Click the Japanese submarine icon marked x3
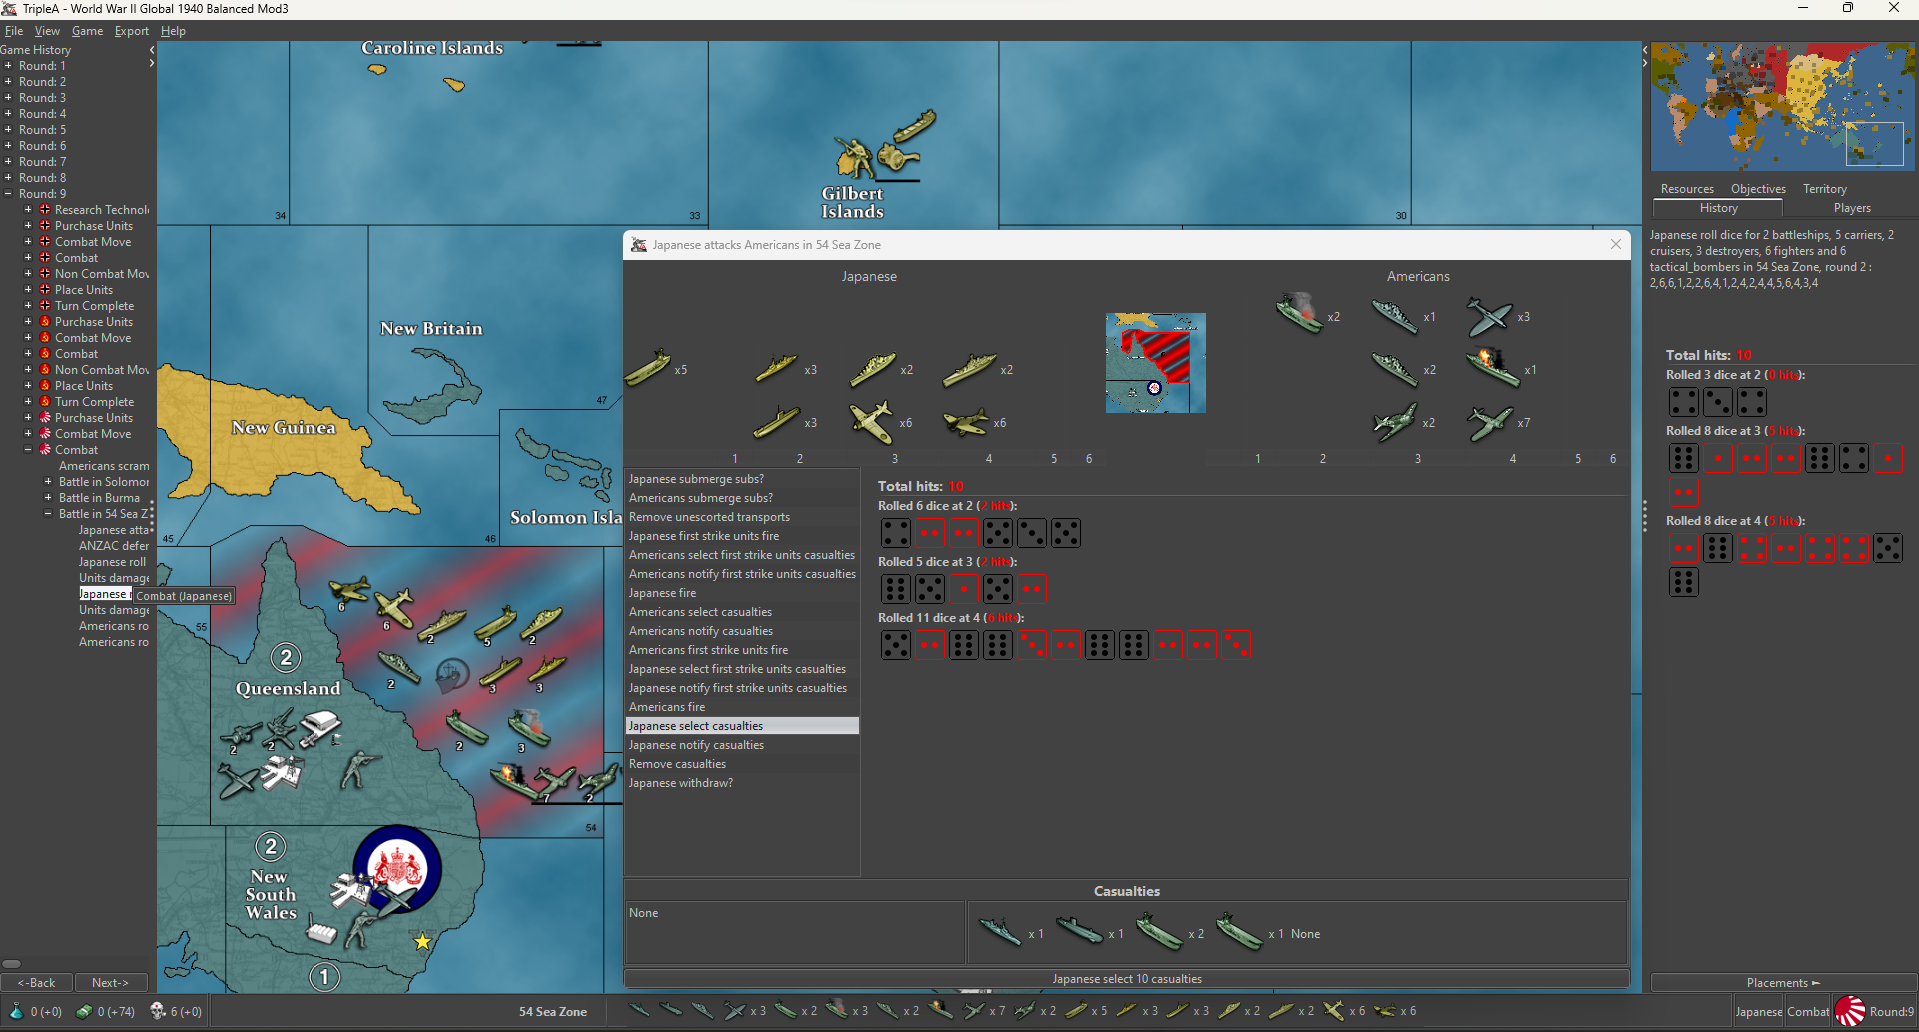Image resolution: width=1919 pixels, height=1032 pixels. click(x=777, y=422)
